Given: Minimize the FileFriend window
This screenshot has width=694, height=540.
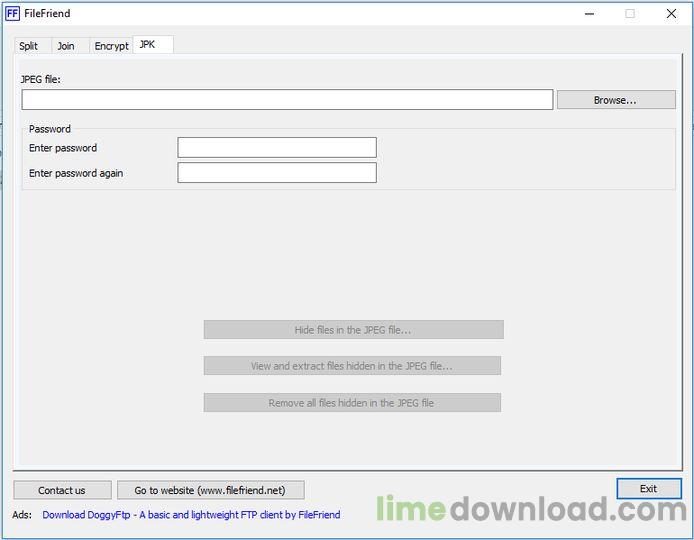Looking at the screenshot, I should (589, 14).
